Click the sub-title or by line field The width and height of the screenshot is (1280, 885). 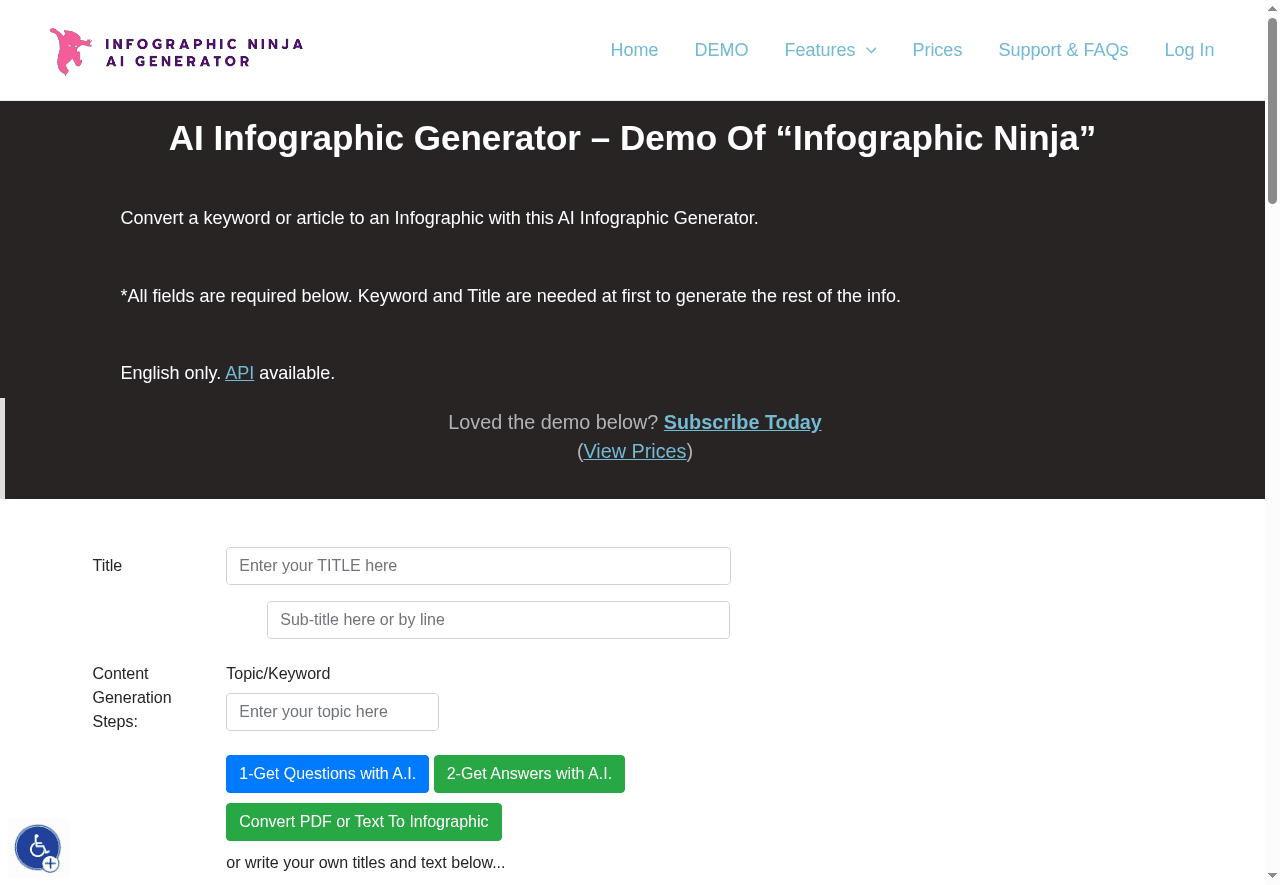pyautogui.click(x=498, y=620)
